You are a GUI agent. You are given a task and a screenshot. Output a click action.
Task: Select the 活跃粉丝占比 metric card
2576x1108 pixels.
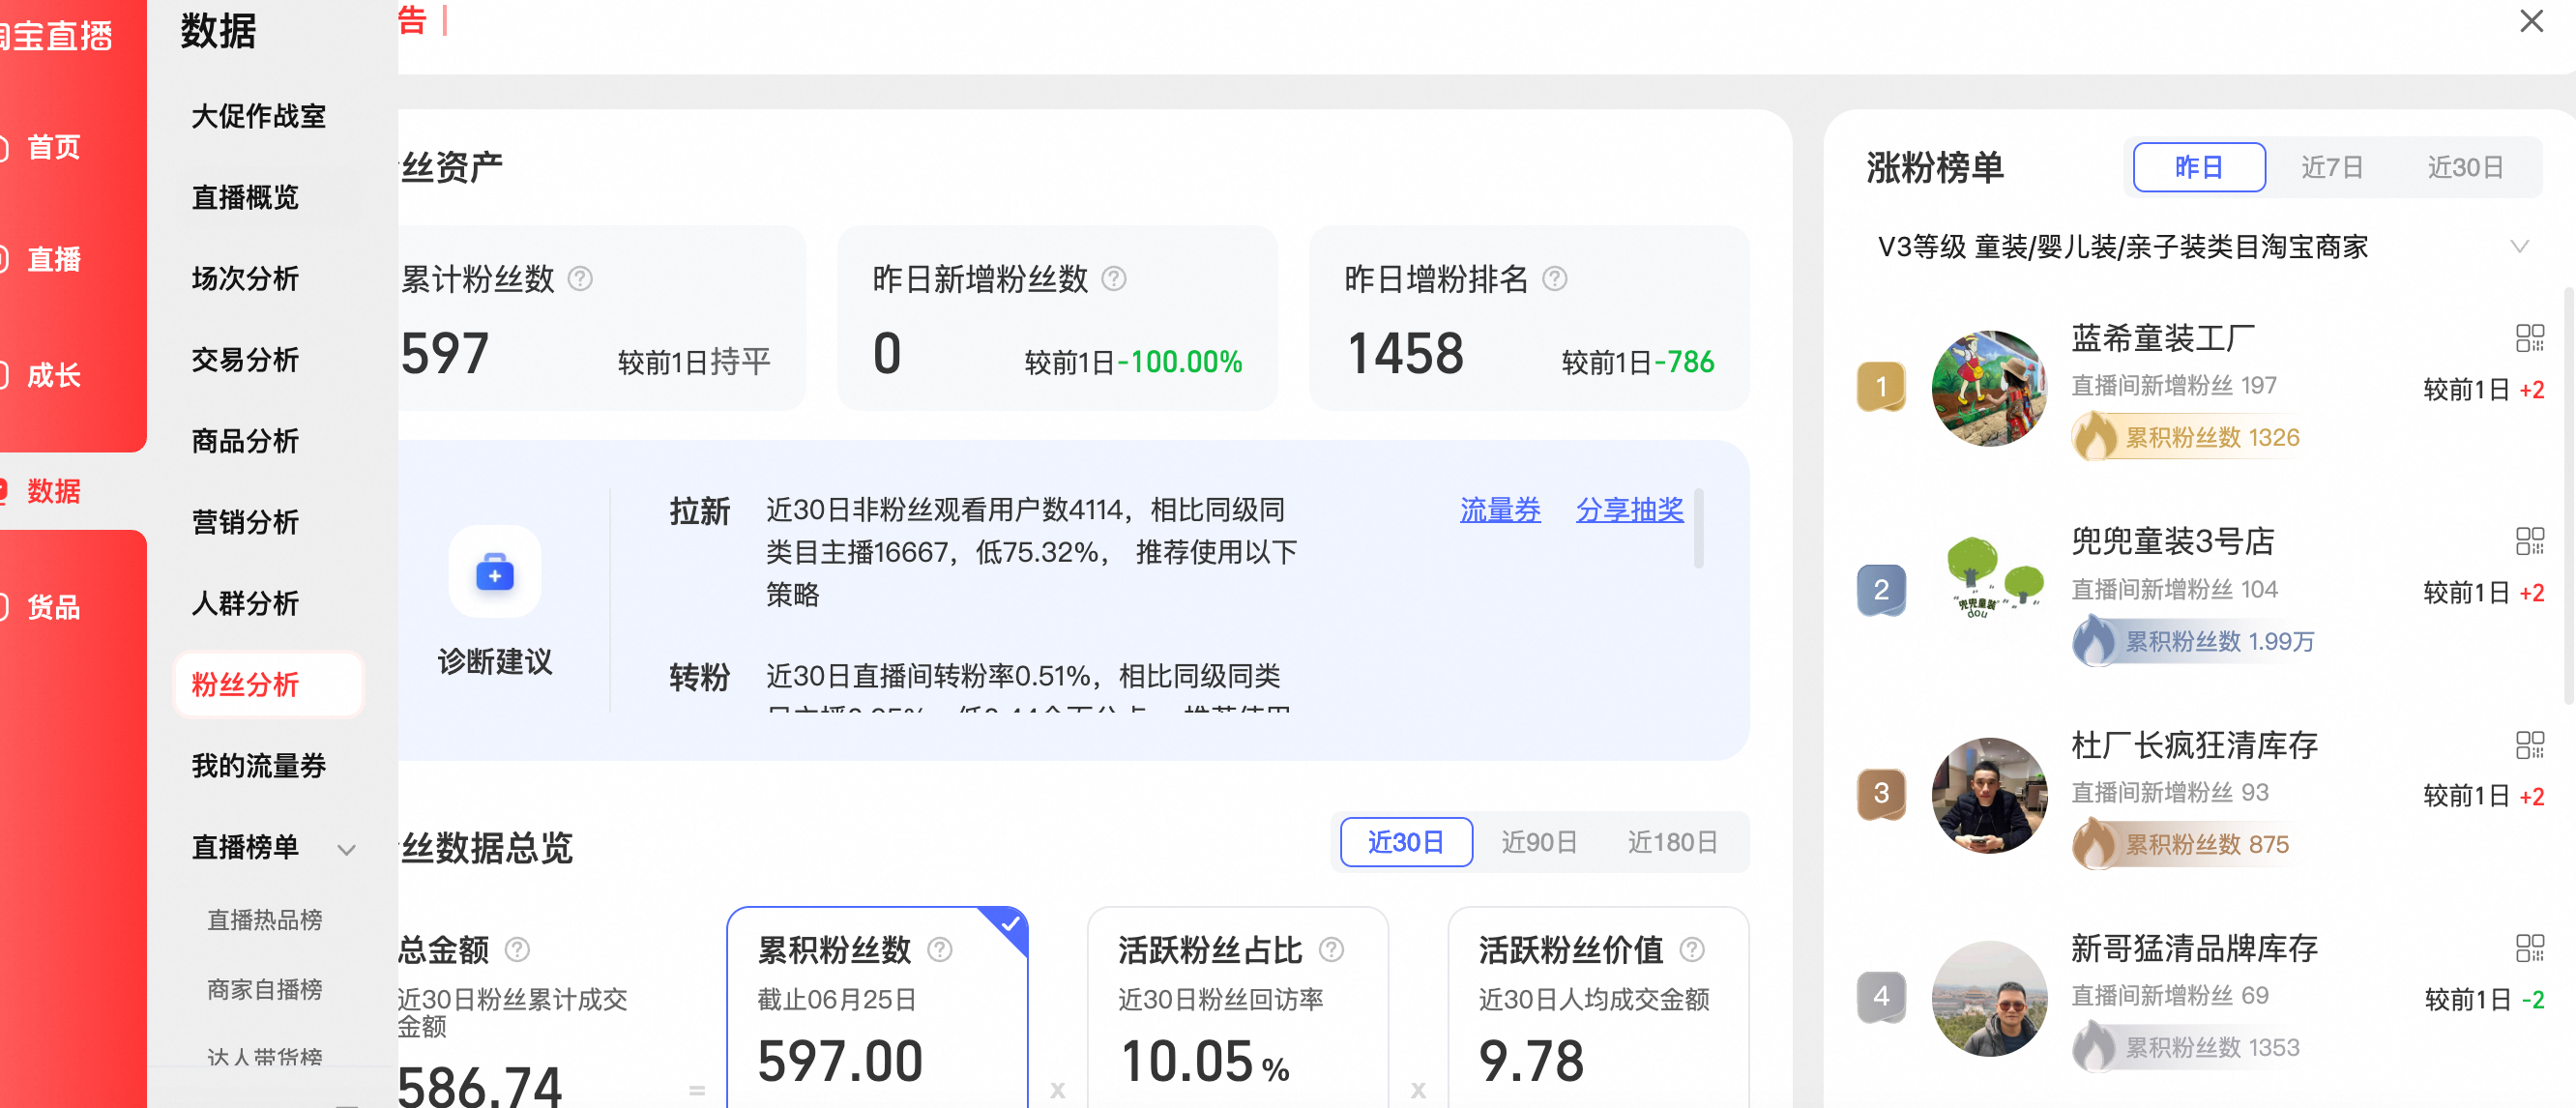tap(1237, 1007)
